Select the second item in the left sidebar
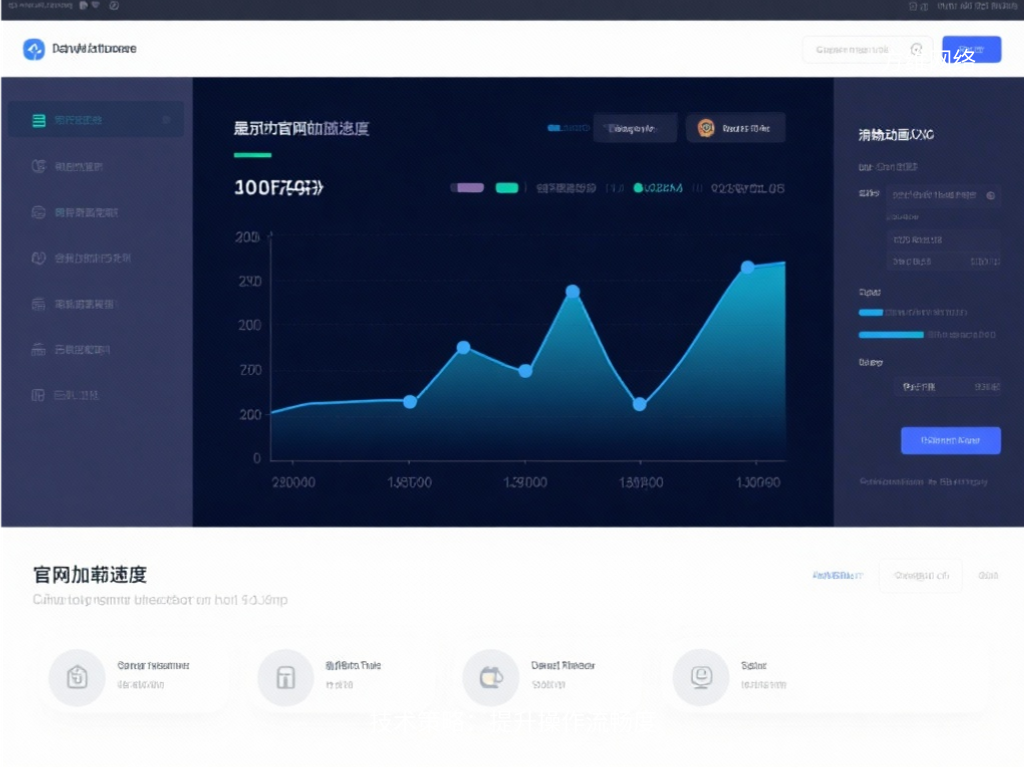 [80, 167]
